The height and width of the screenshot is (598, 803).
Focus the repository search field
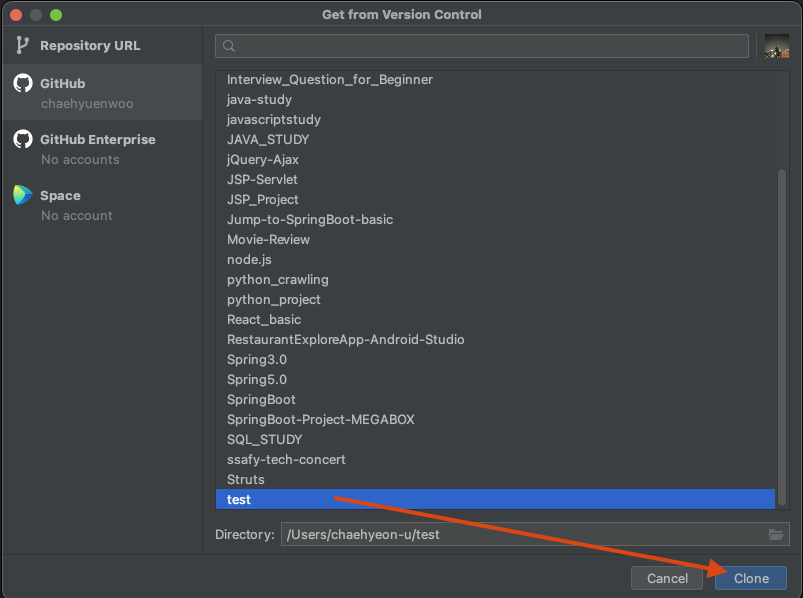pyautogui.click(x=482, y=46)
